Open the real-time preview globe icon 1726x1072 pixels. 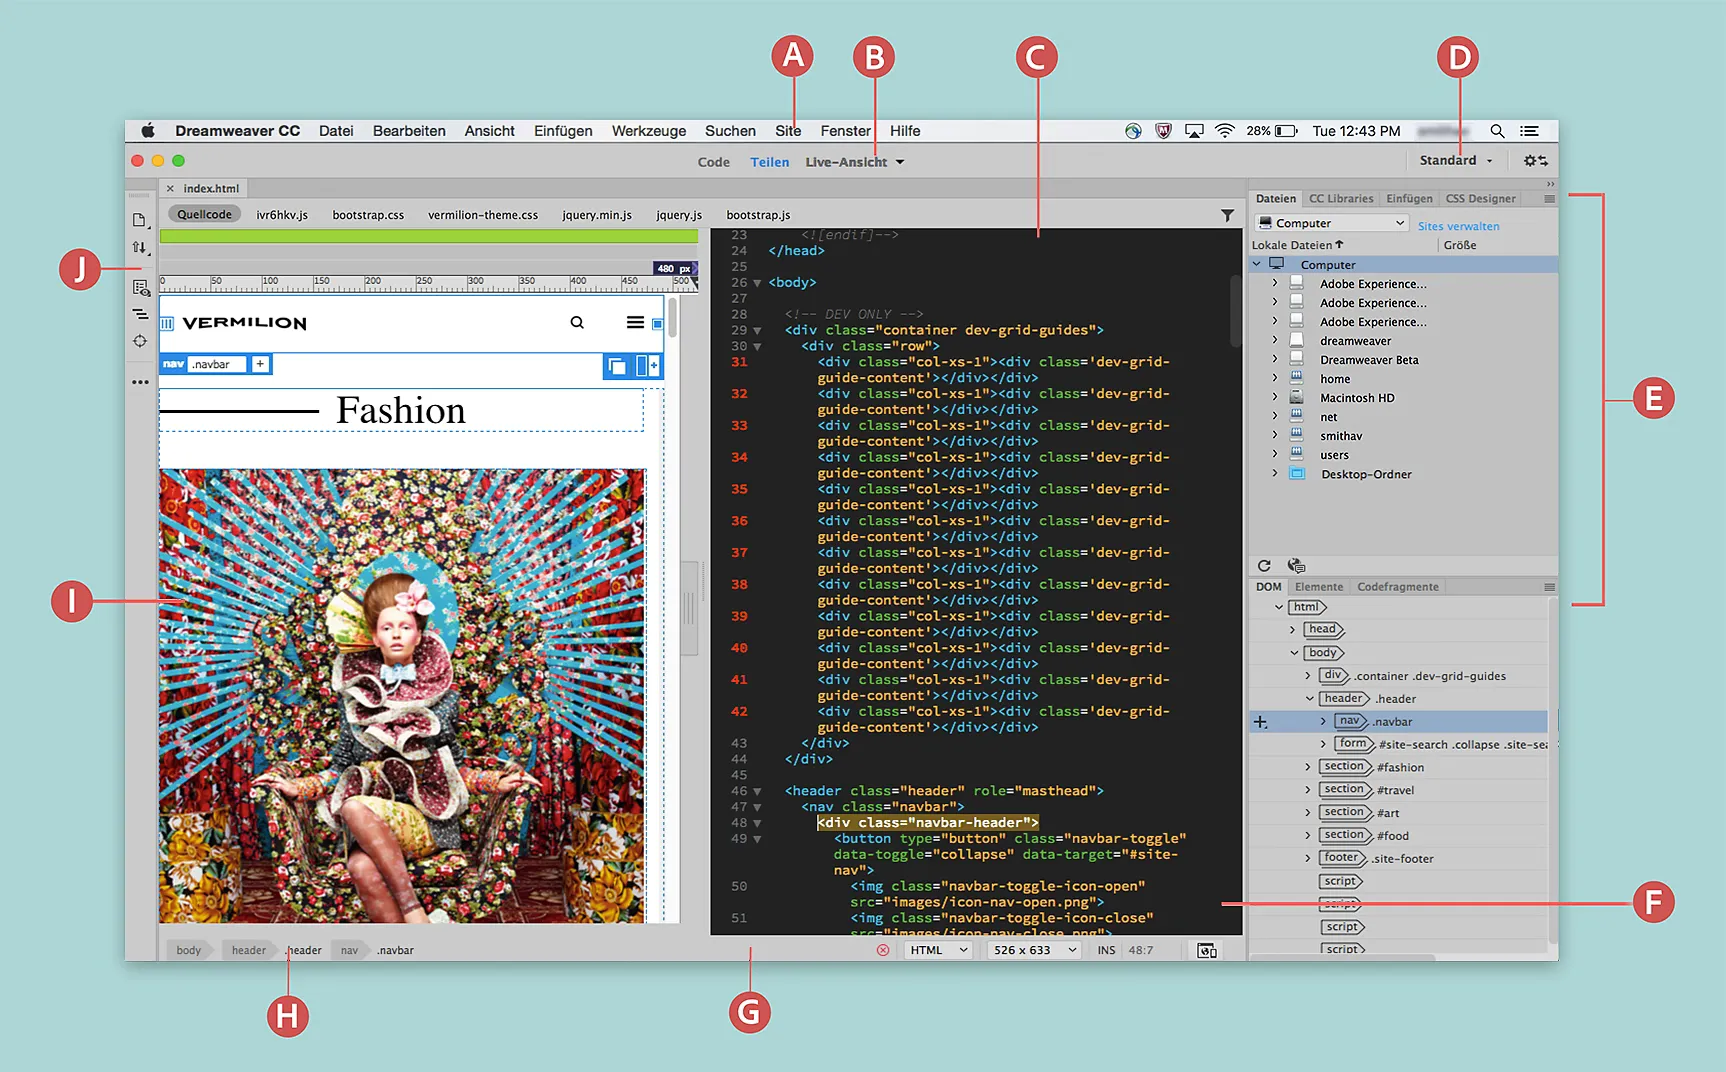(x=1296, y=565)
